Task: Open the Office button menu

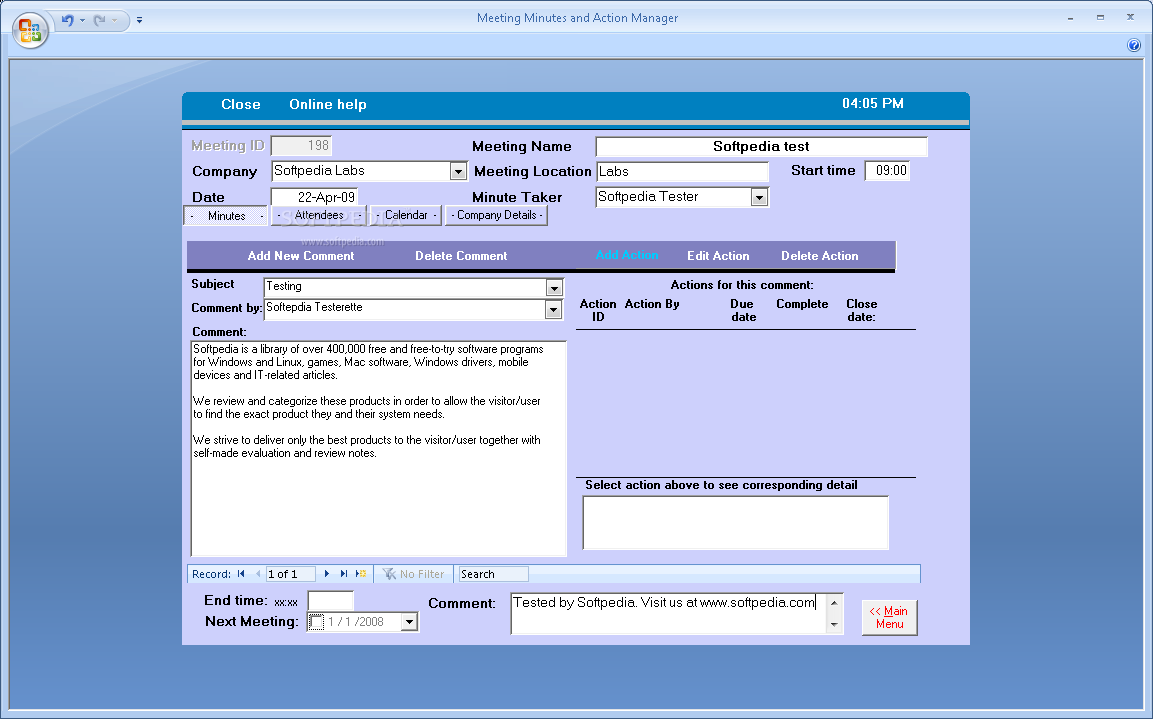Action: tap(30, 31)
